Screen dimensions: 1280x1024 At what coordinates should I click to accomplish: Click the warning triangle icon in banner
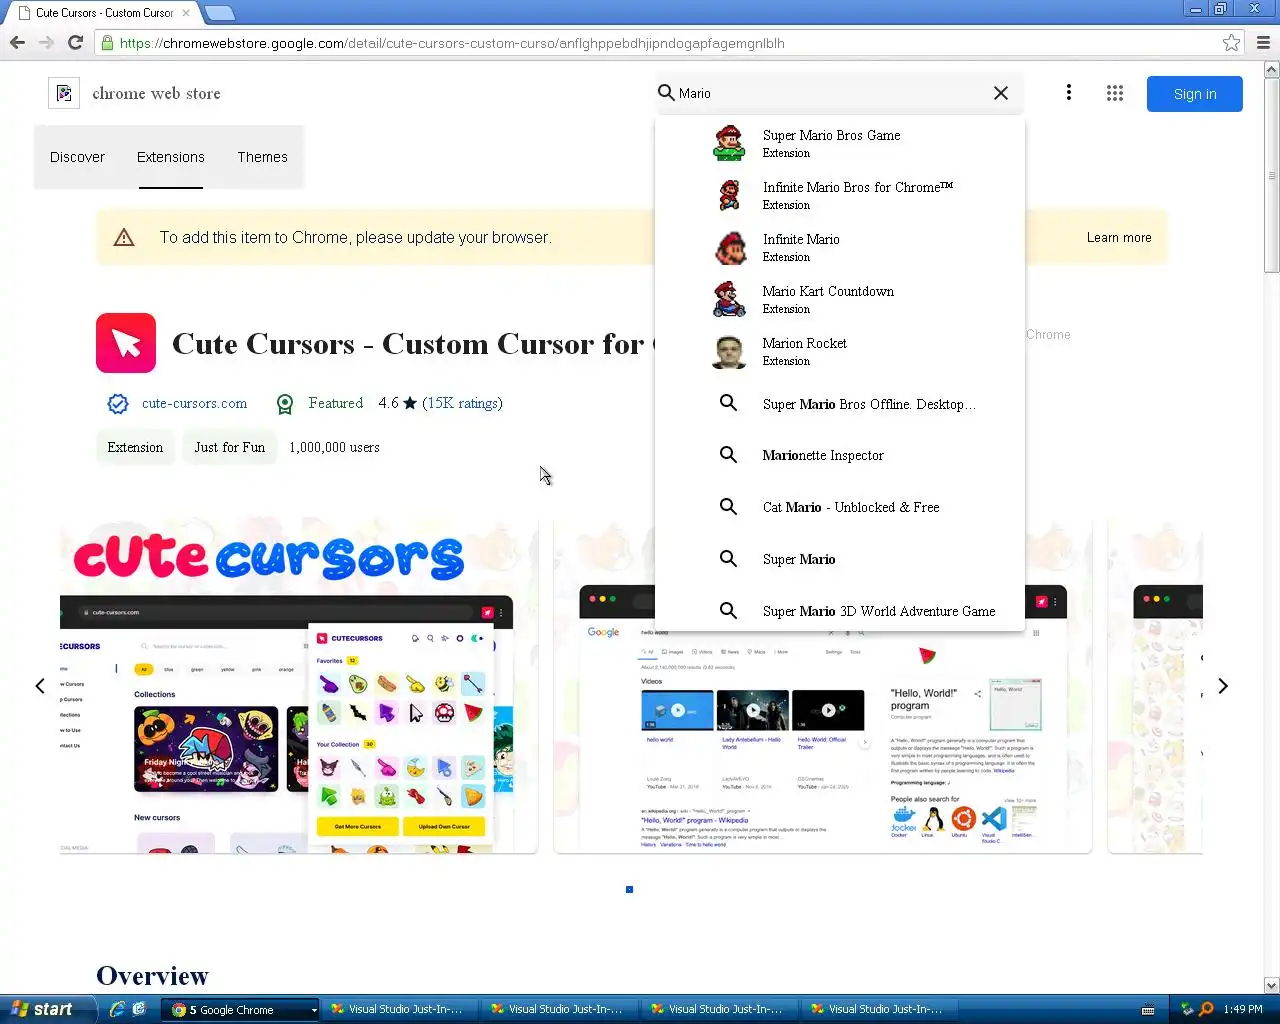pos(124,237)
